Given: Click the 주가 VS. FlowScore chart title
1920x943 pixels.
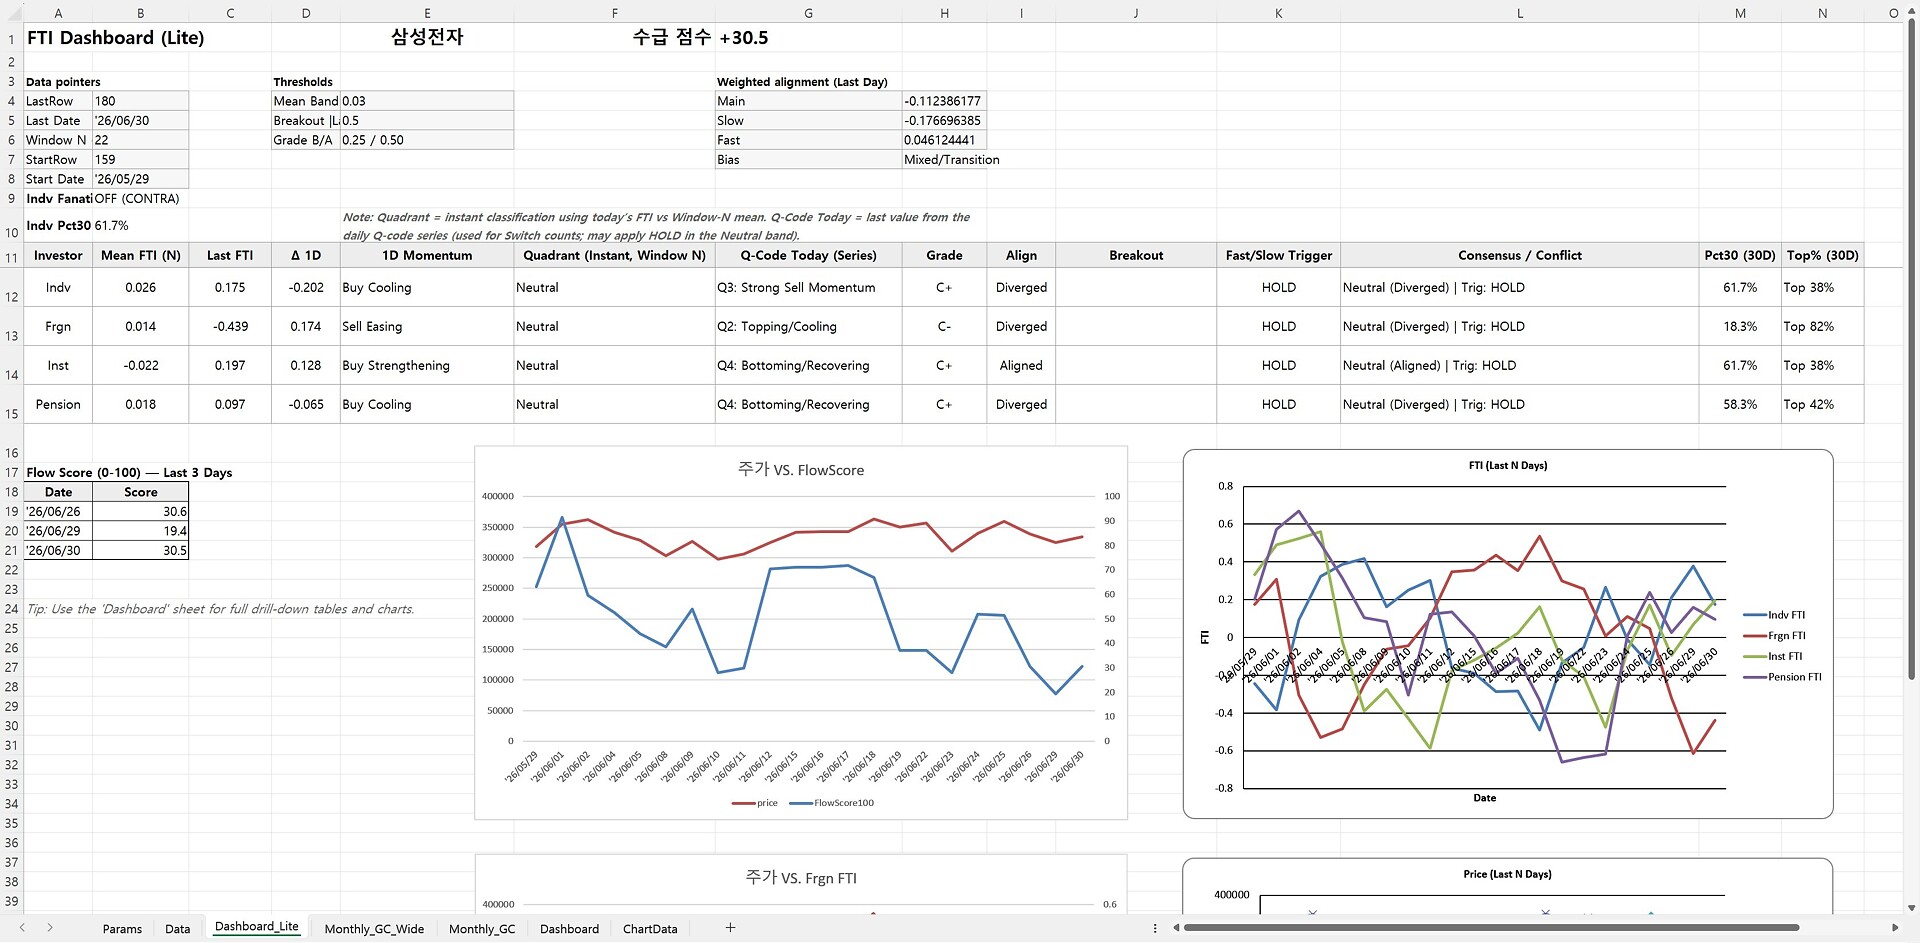Looking at the screenshot, I should (801, 470).
